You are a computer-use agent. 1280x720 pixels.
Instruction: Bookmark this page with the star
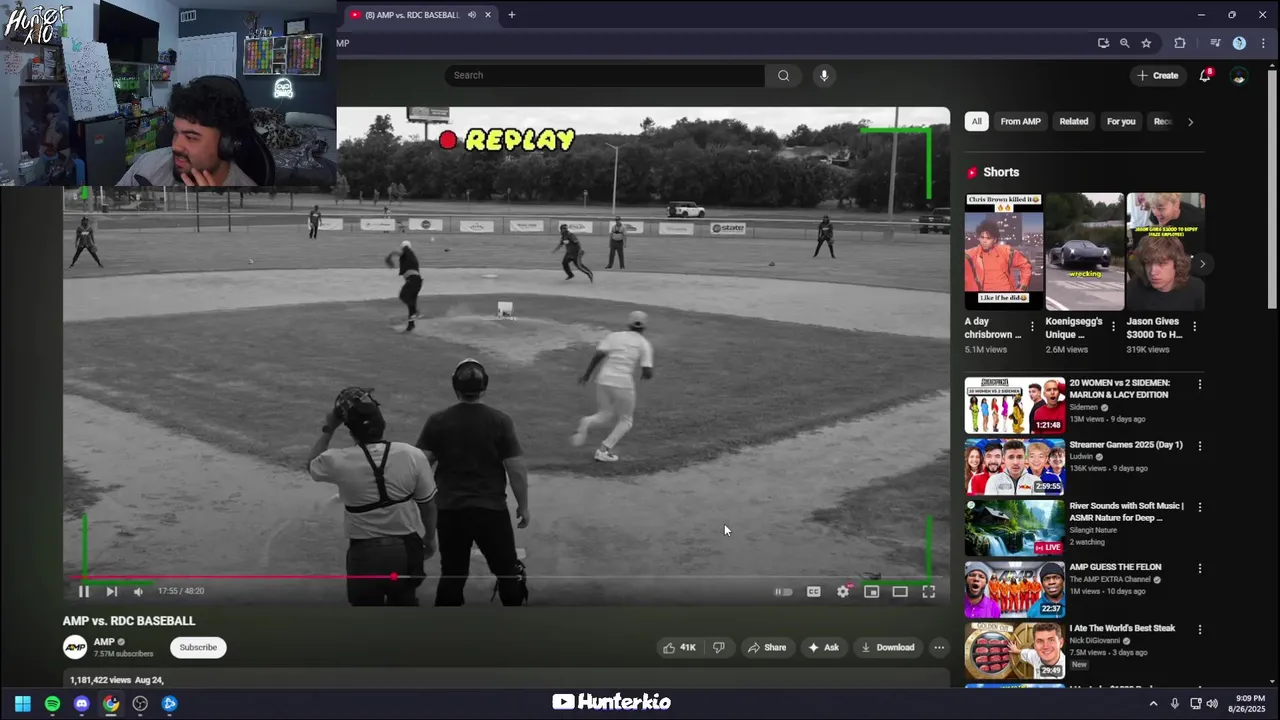tap(1146, 43)
